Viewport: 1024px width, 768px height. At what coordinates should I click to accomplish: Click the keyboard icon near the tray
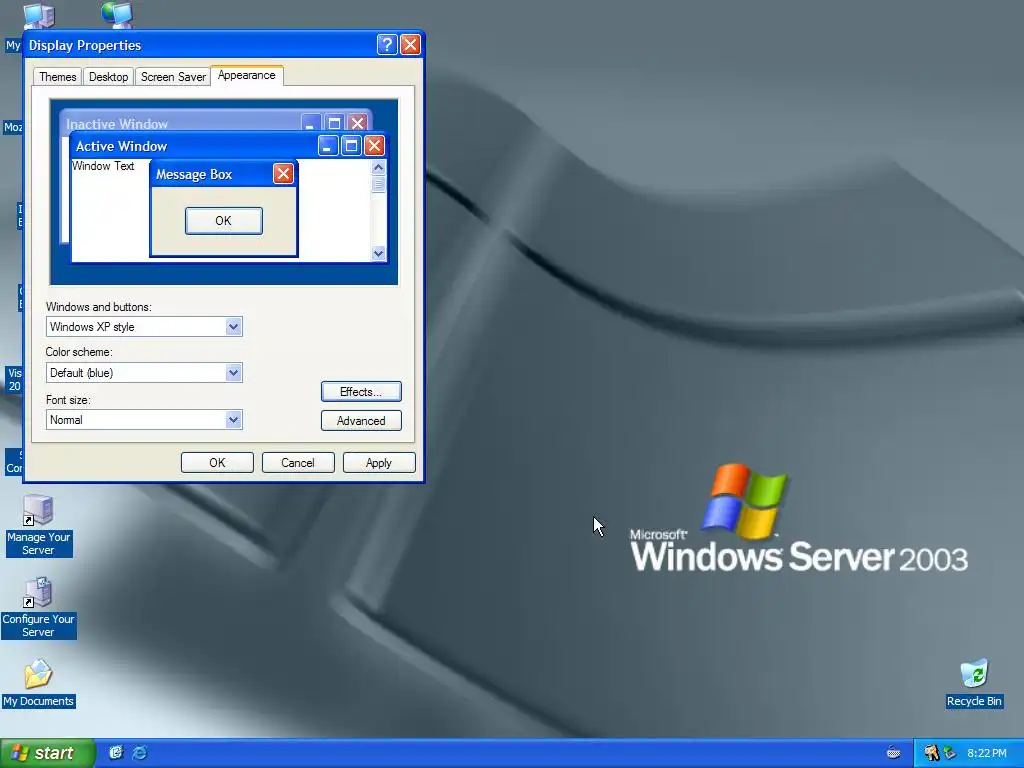893,753
